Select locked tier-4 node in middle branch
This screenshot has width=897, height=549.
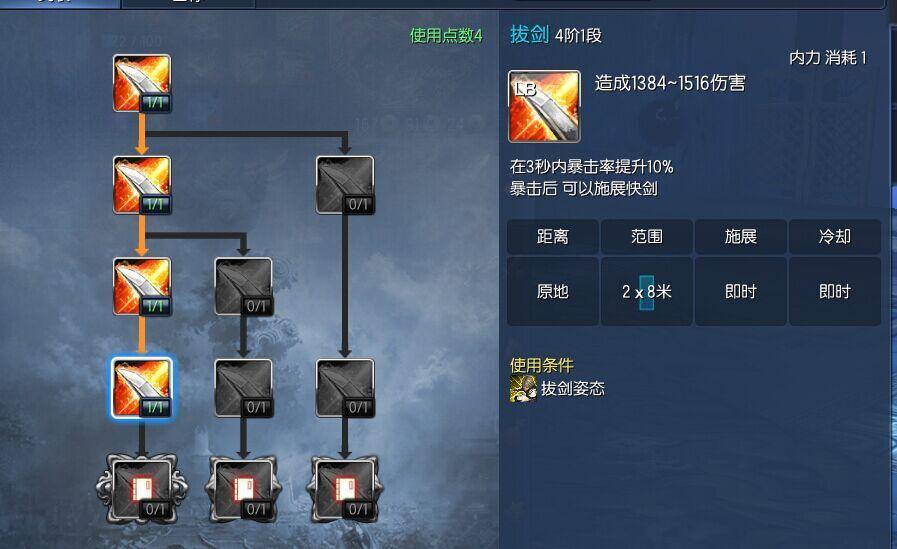(244, 388)
